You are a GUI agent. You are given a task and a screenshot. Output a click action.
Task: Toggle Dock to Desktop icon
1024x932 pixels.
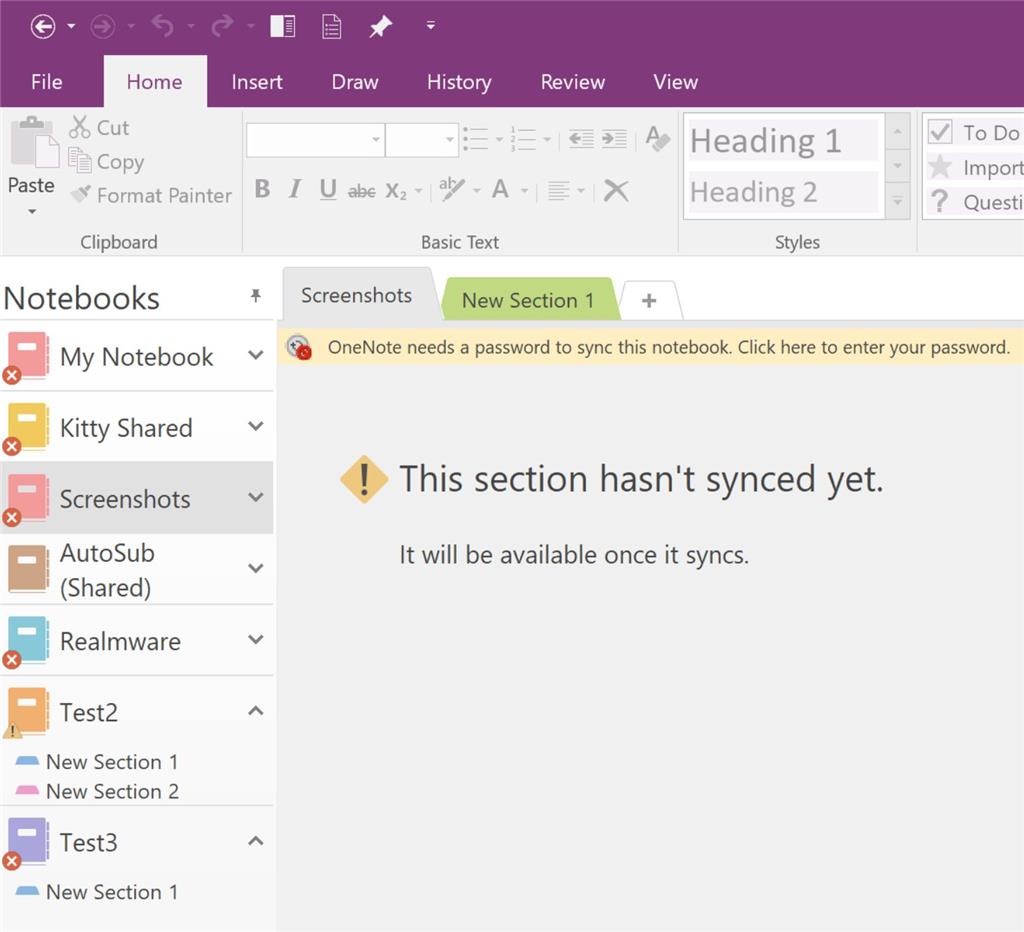pyautogui.click(x=283, y=26)
